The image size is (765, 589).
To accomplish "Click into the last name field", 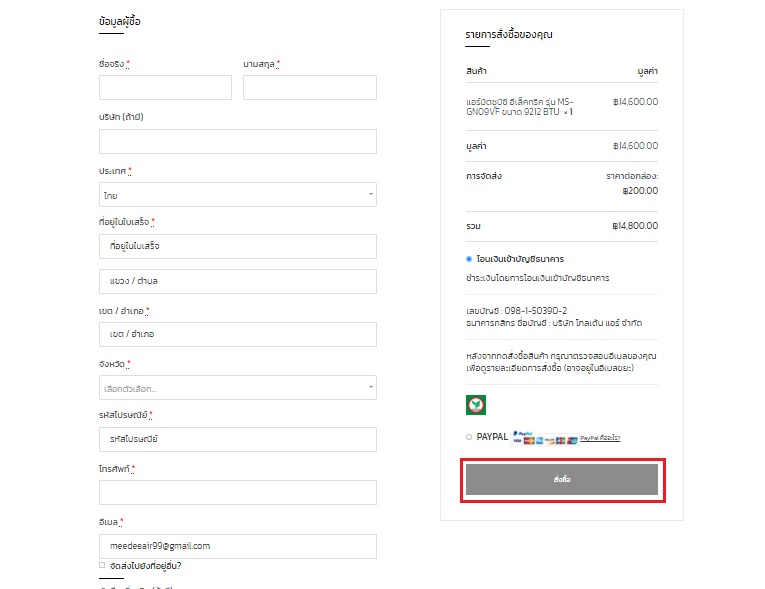I will coord(309,88).
